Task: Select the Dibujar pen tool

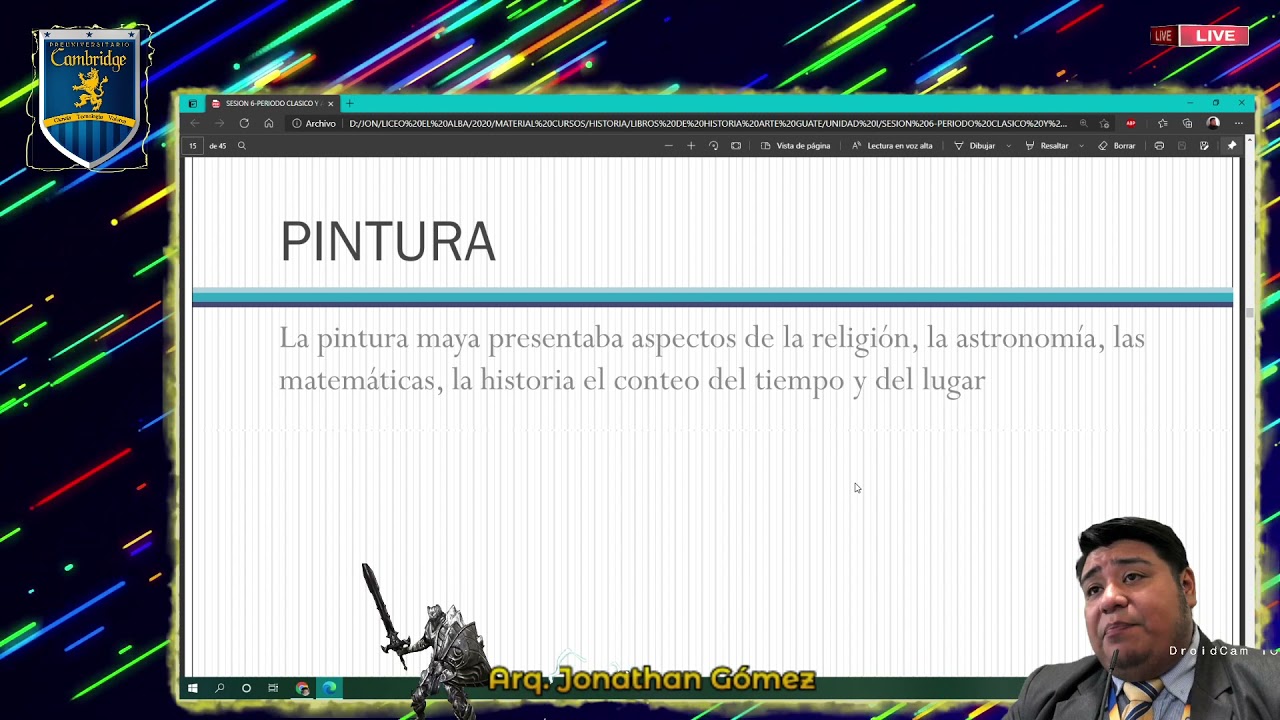Action: coord(975,146)
